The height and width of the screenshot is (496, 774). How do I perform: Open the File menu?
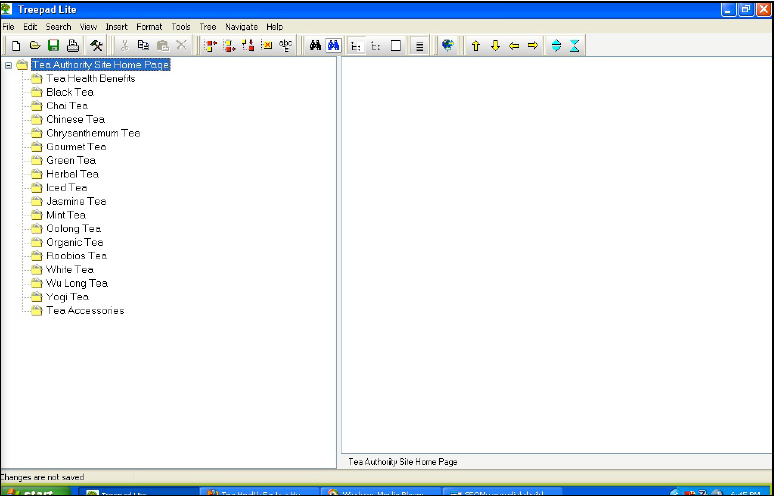pyautogui.click(x=8, y=27)
